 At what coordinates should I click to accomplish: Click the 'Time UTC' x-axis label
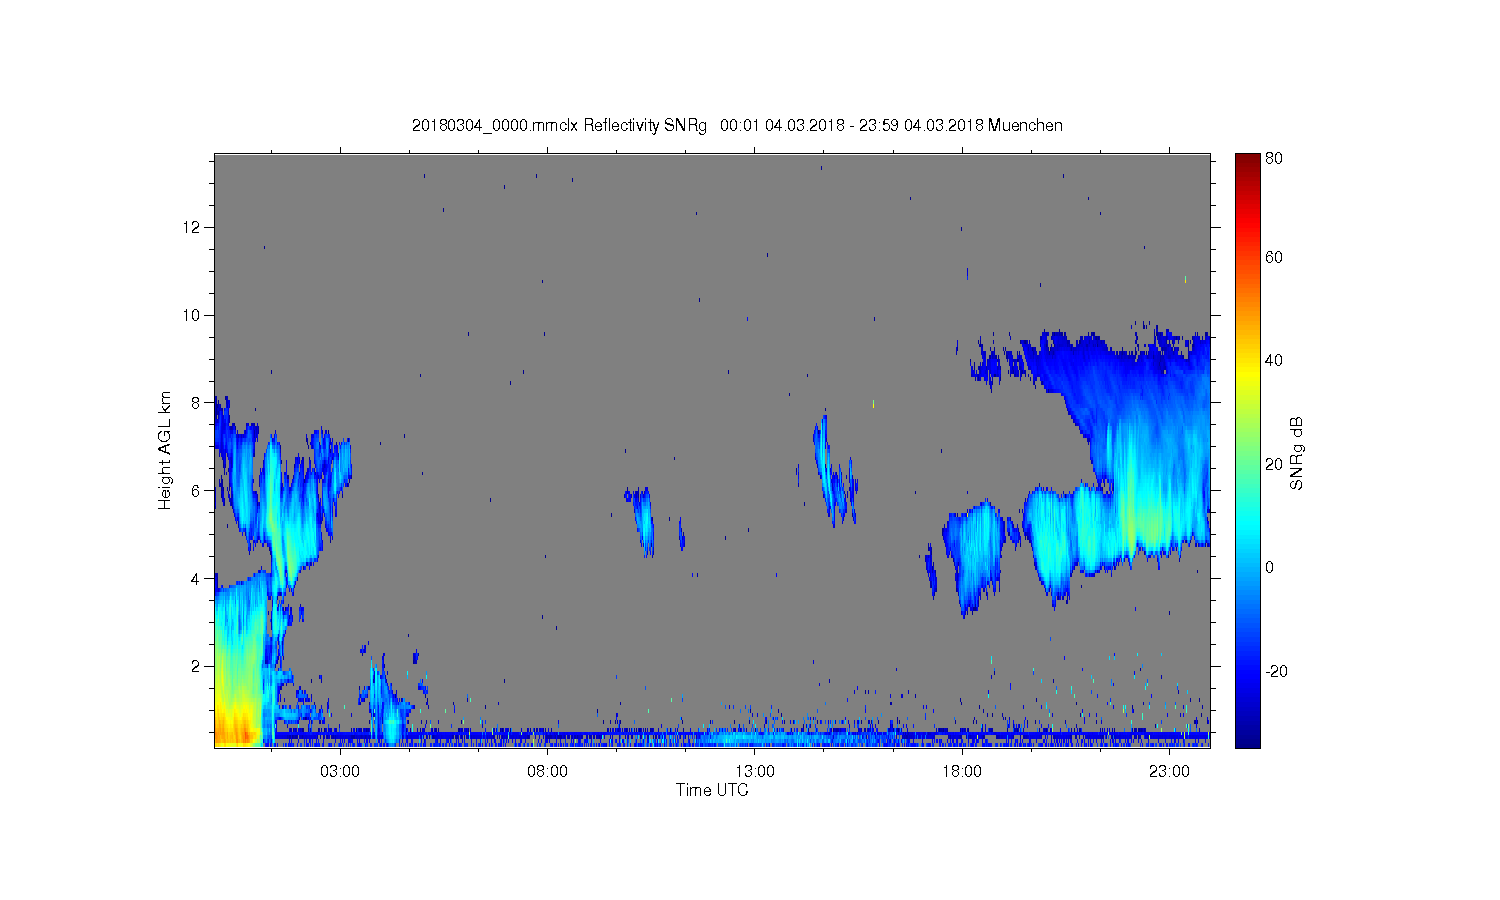[x=712, y=790]
